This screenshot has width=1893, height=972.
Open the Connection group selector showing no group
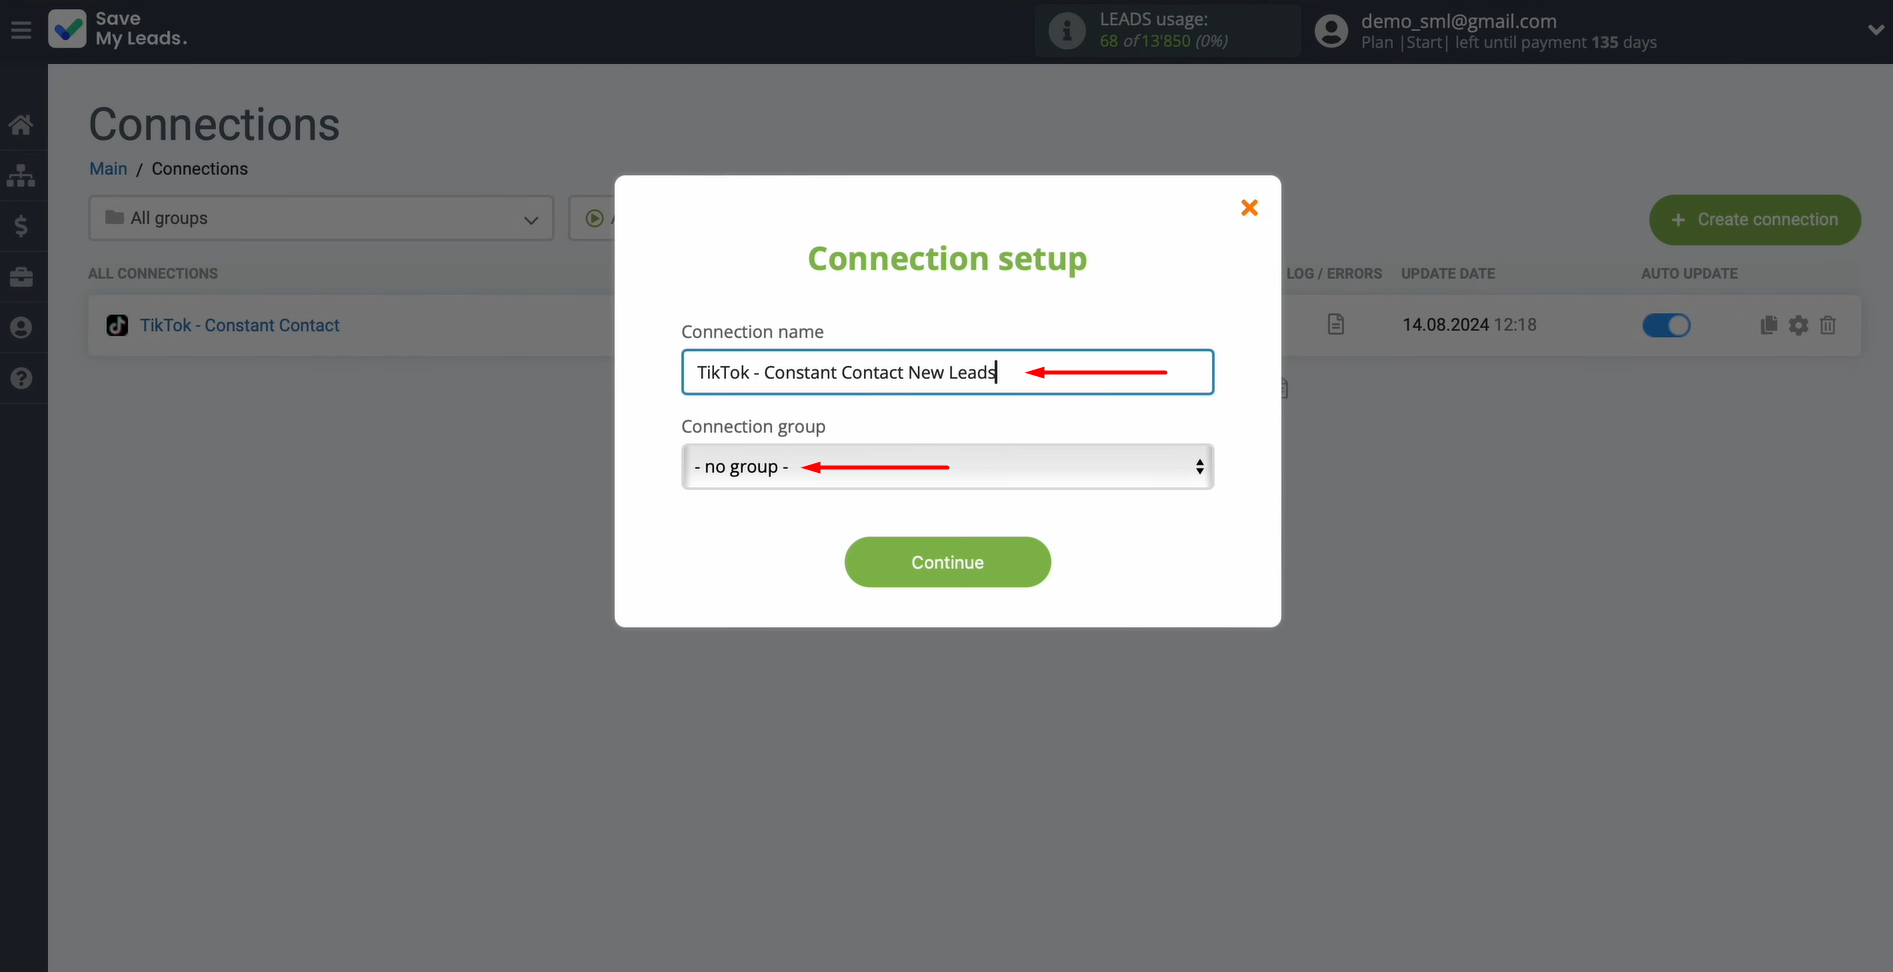pos(947,466)
